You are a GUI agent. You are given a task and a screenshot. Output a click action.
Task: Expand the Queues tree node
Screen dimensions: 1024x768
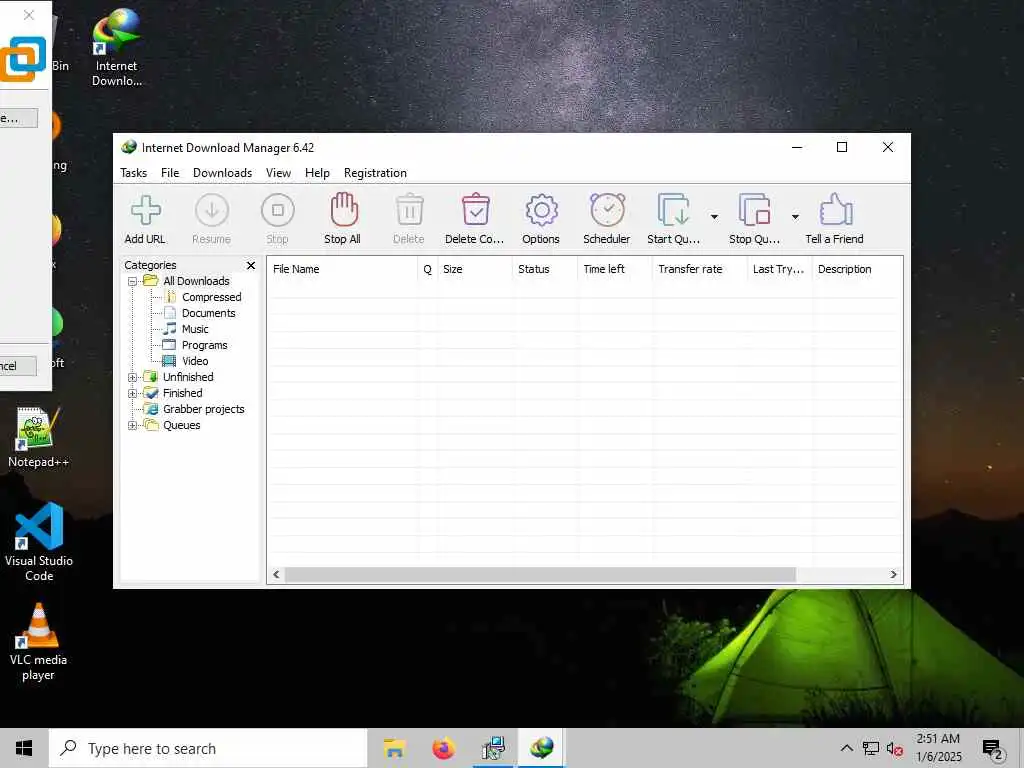[133, 425]
